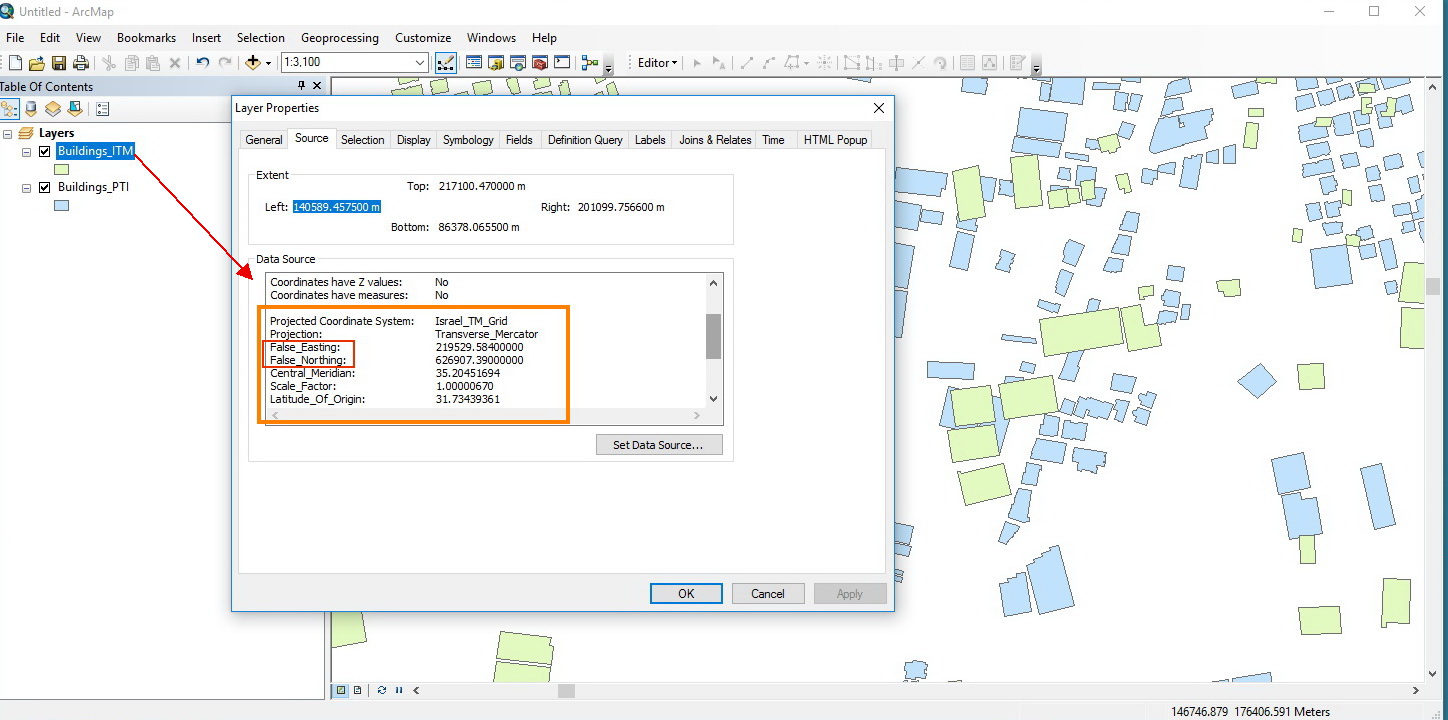Expand the Editor dropdown menu
The height and width of the screenshot is (720, 1448).
(657, 63)
